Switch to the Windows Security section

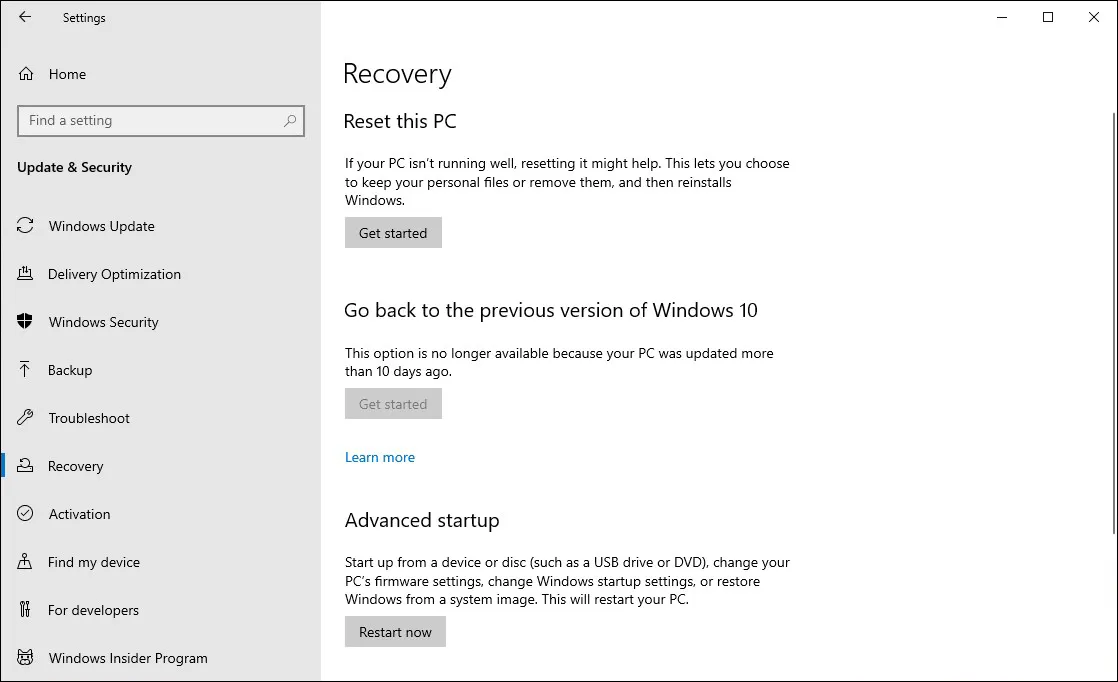[103, 322]
